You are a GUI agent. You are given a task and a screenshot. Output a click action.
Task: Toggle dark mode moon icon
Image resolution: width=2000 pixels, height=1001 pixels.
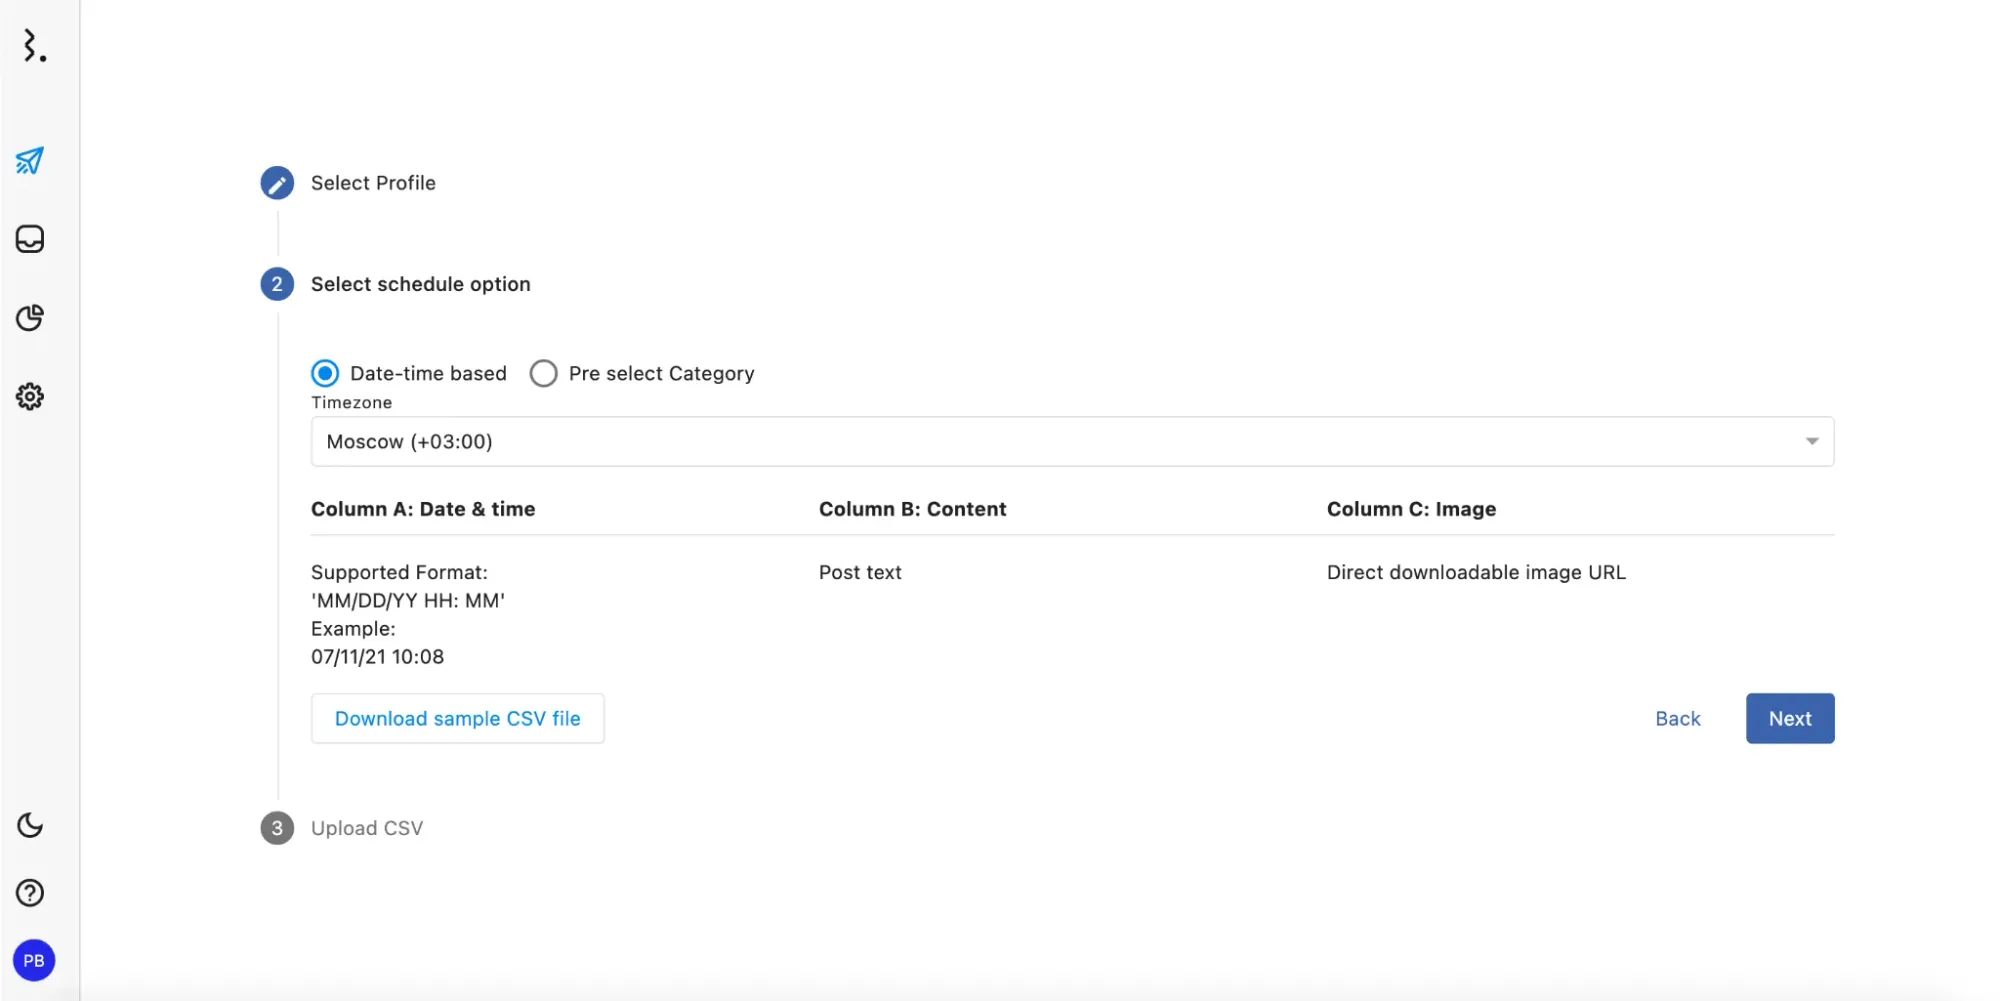[30, 825]
